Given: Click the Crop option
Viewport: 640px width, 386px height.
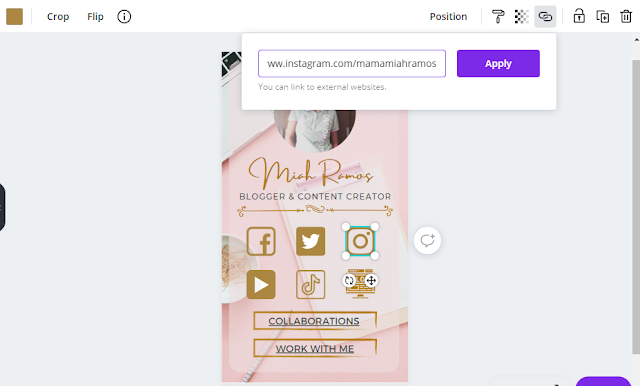Looking at the screenshot, I should click(x=58, y=17).
